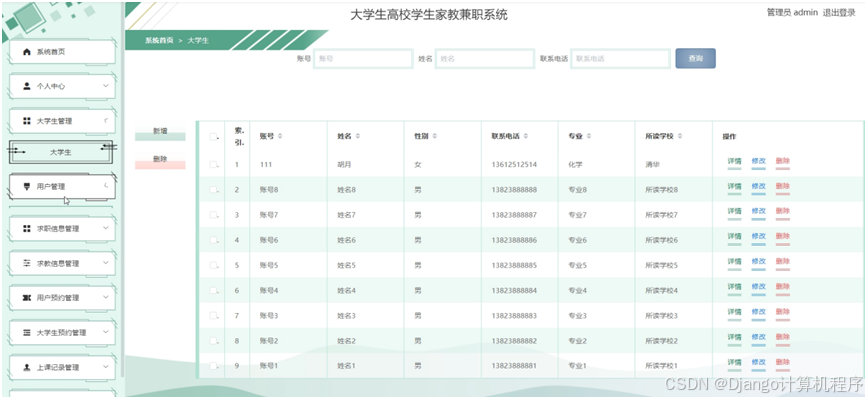Sort by 所读学校 column arrows

[x=680, y=136]
